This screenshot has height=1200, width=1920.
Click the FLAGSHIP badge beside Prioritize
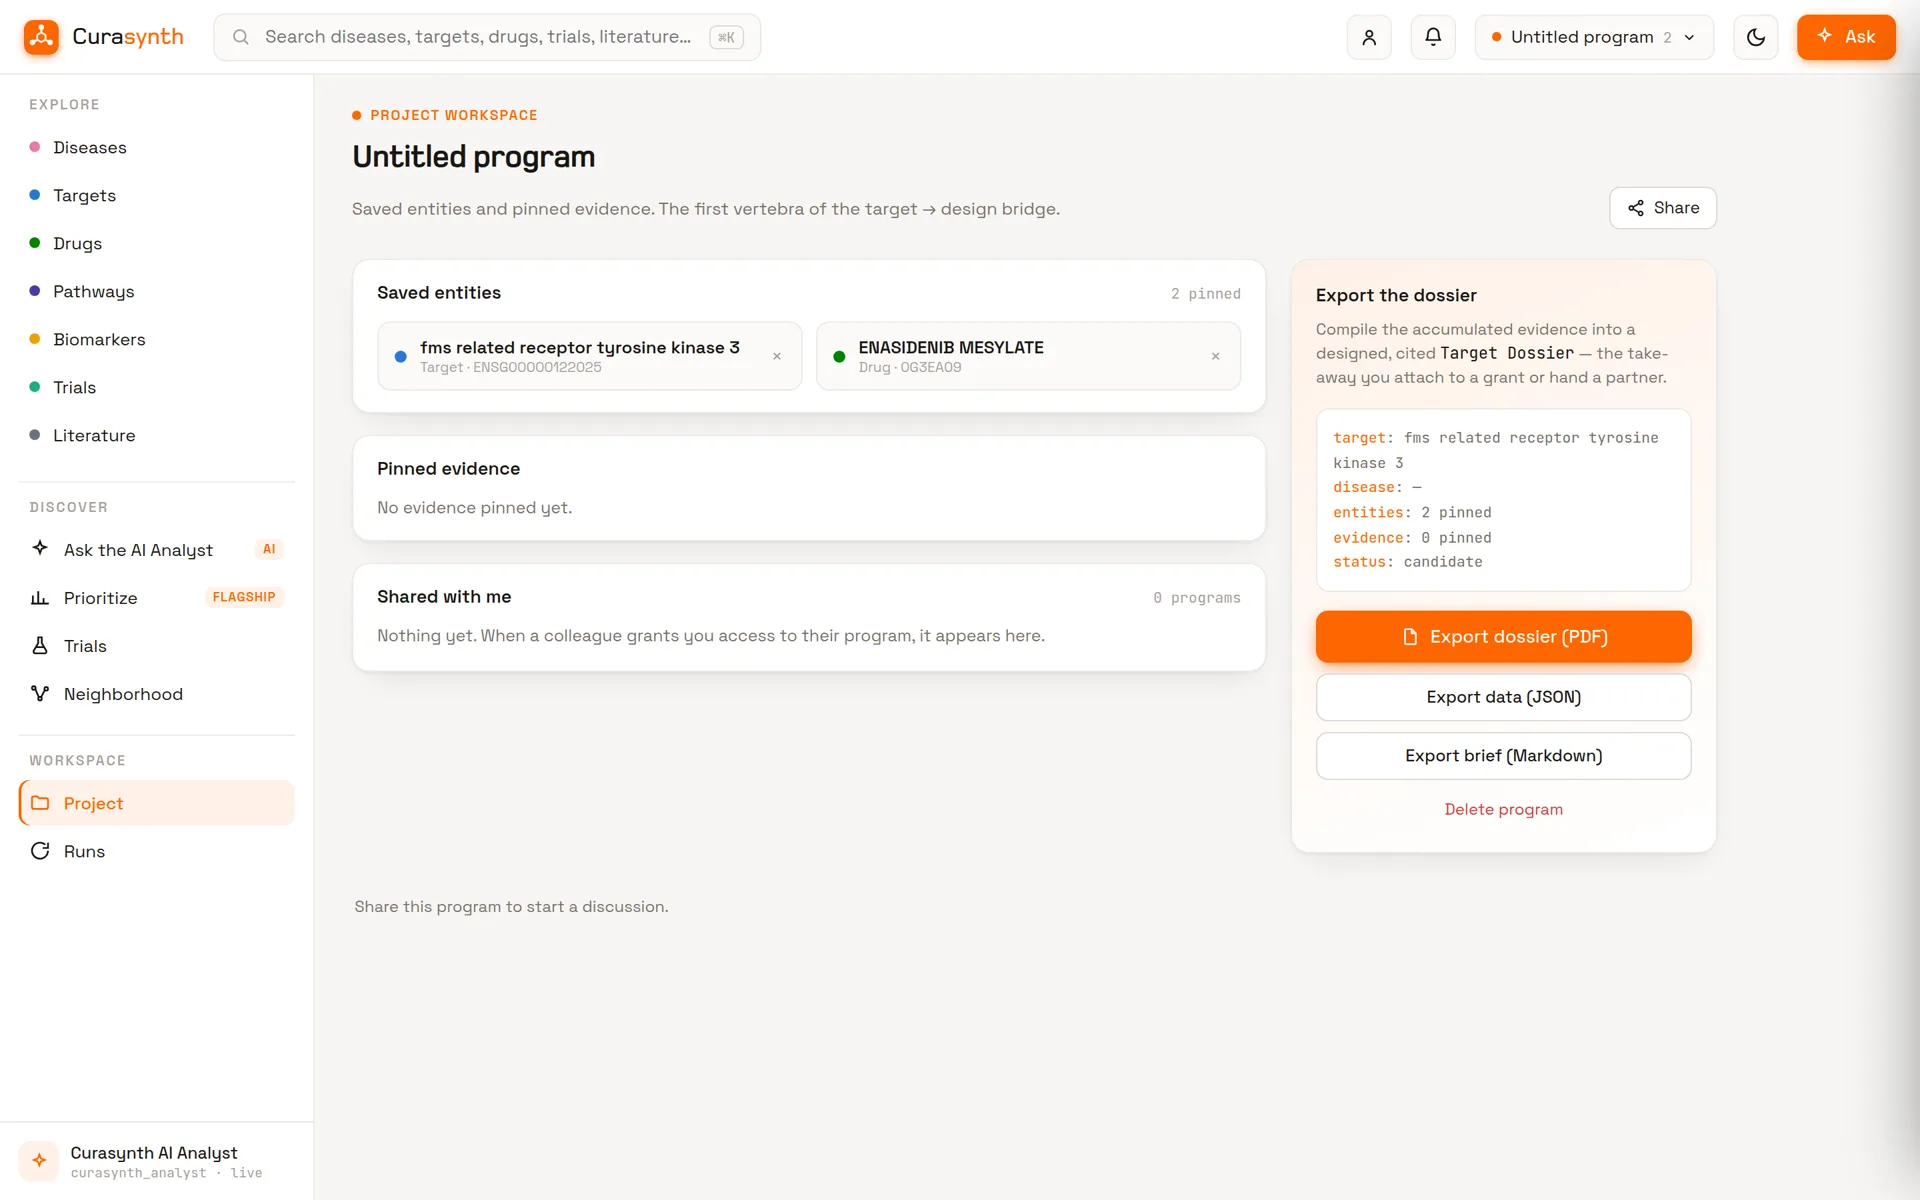[244, 597]
